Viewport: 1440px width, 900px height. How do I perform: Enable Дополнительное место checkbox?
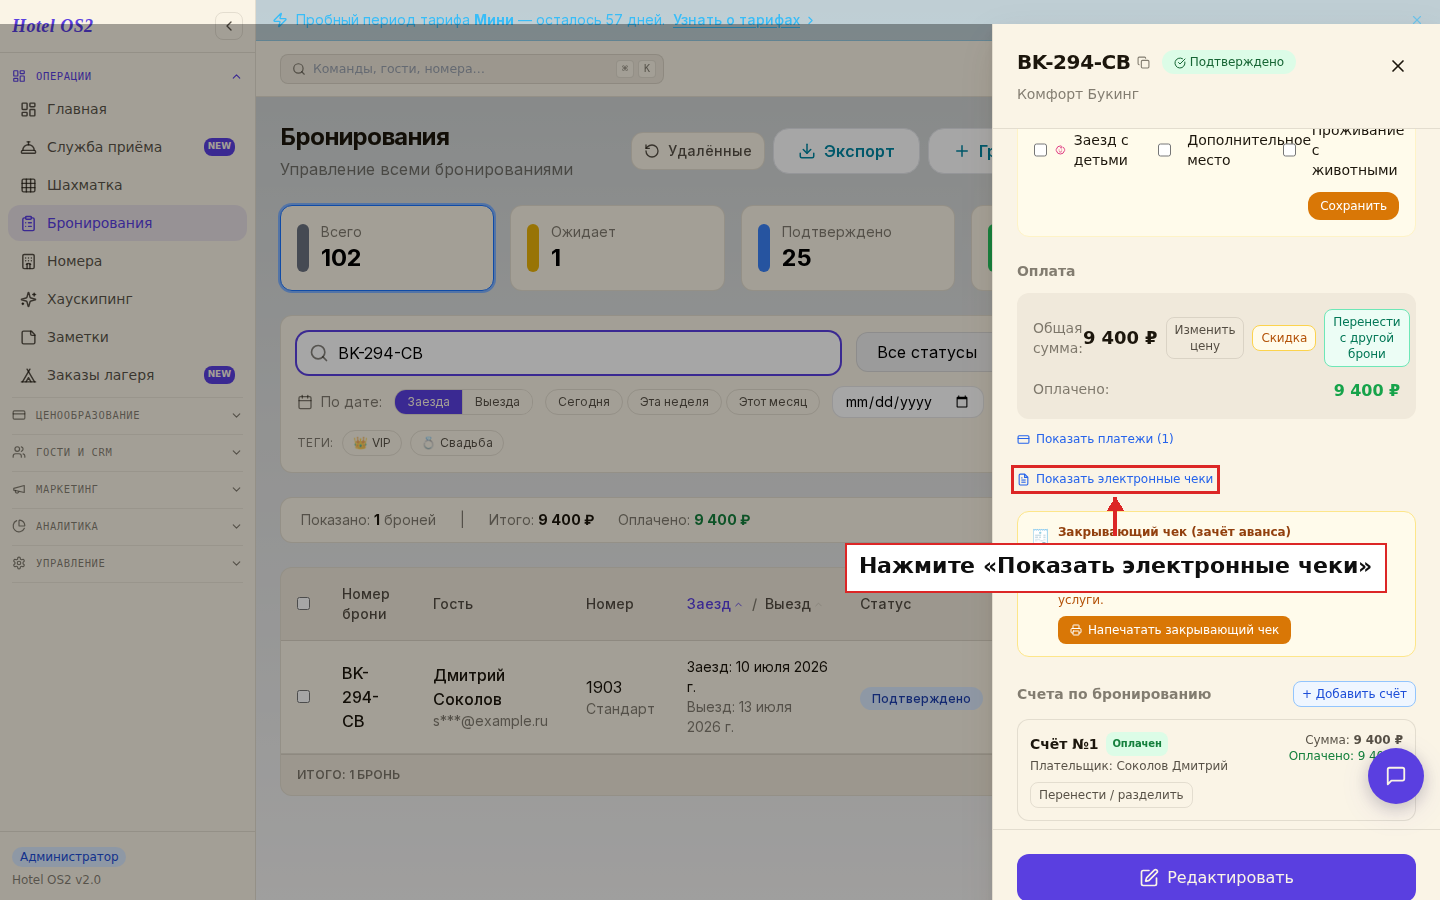coord(1164,150)
